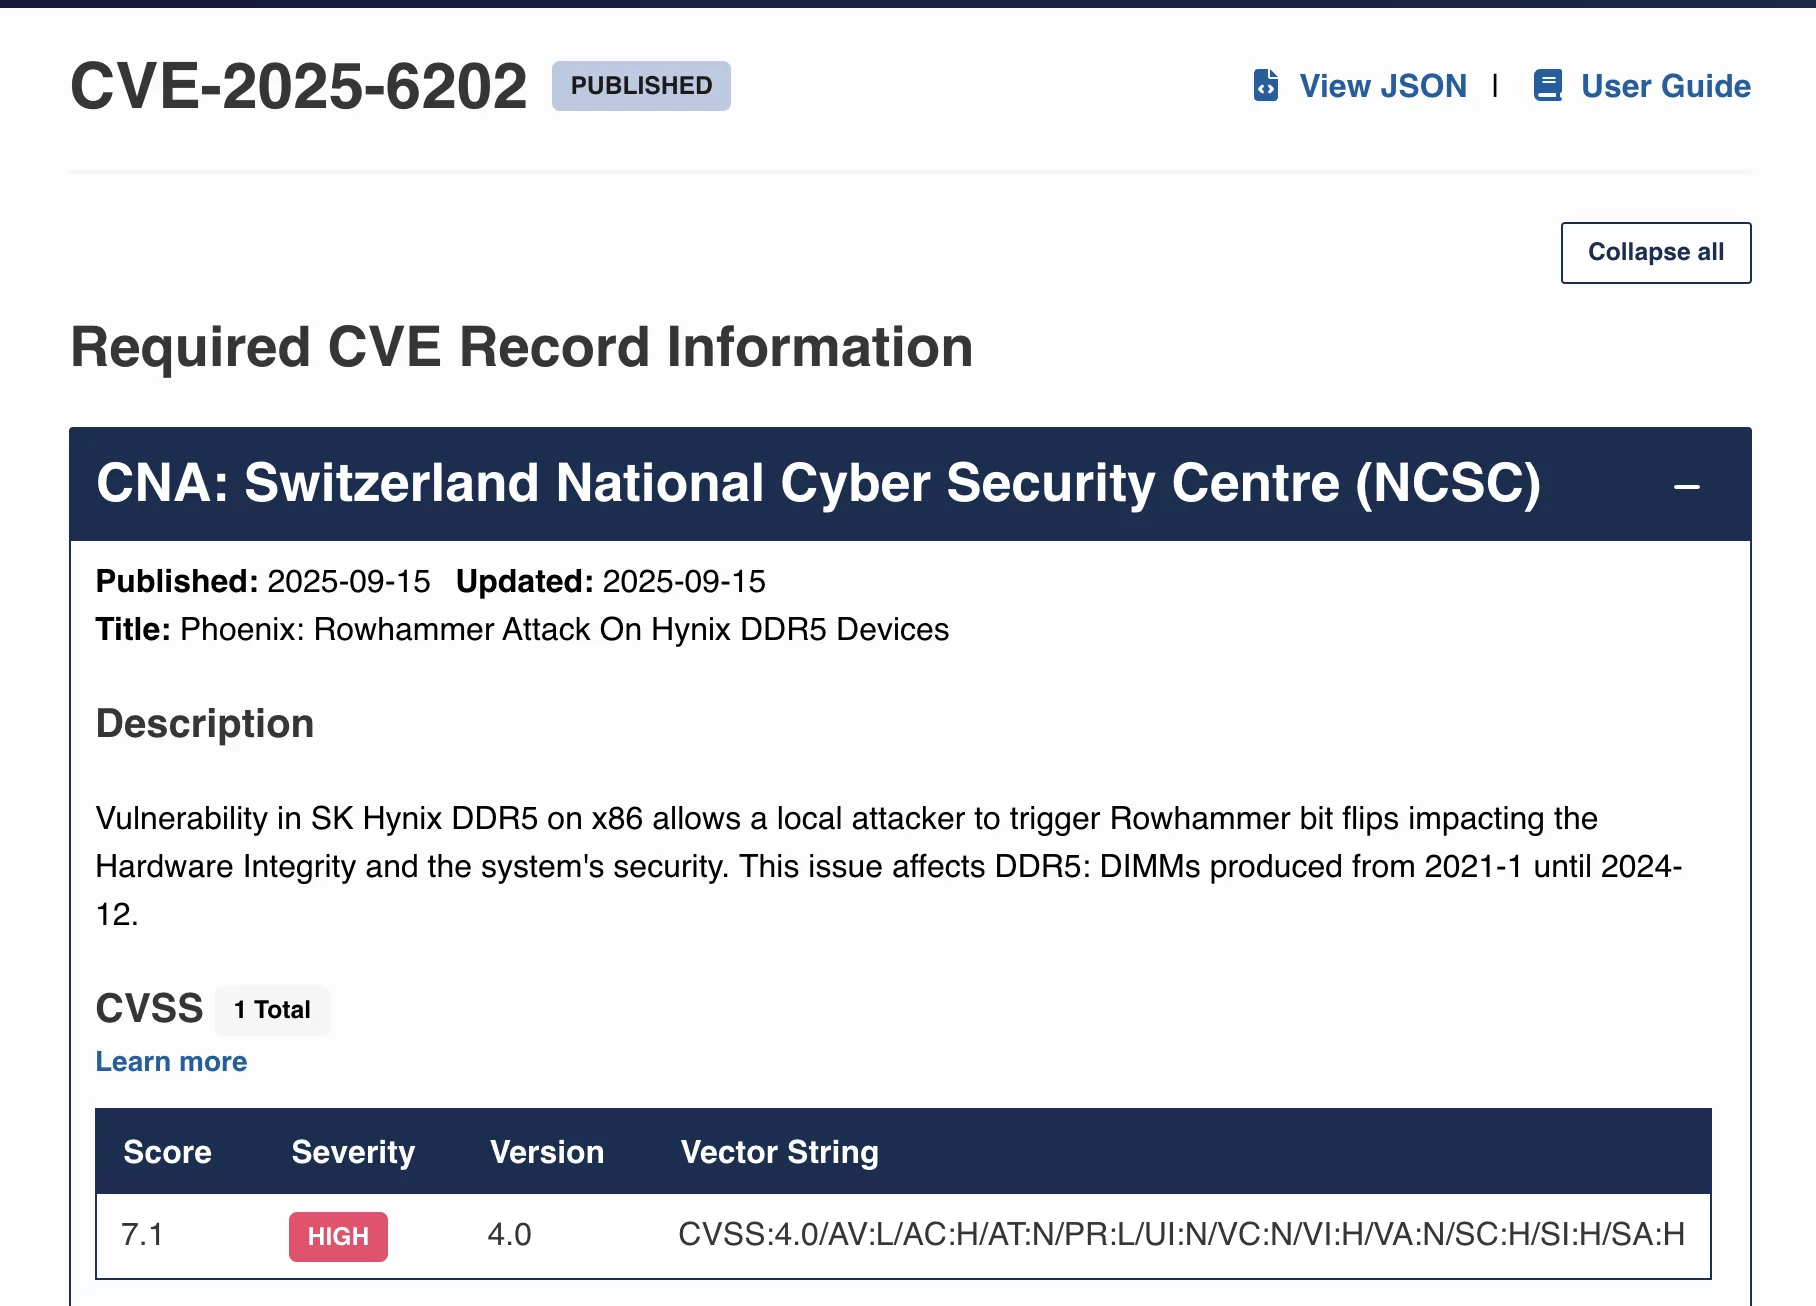This screenshot has width=1816, height=1306.
Task: Click the User Guide book icon
Action: (1548, 86)
